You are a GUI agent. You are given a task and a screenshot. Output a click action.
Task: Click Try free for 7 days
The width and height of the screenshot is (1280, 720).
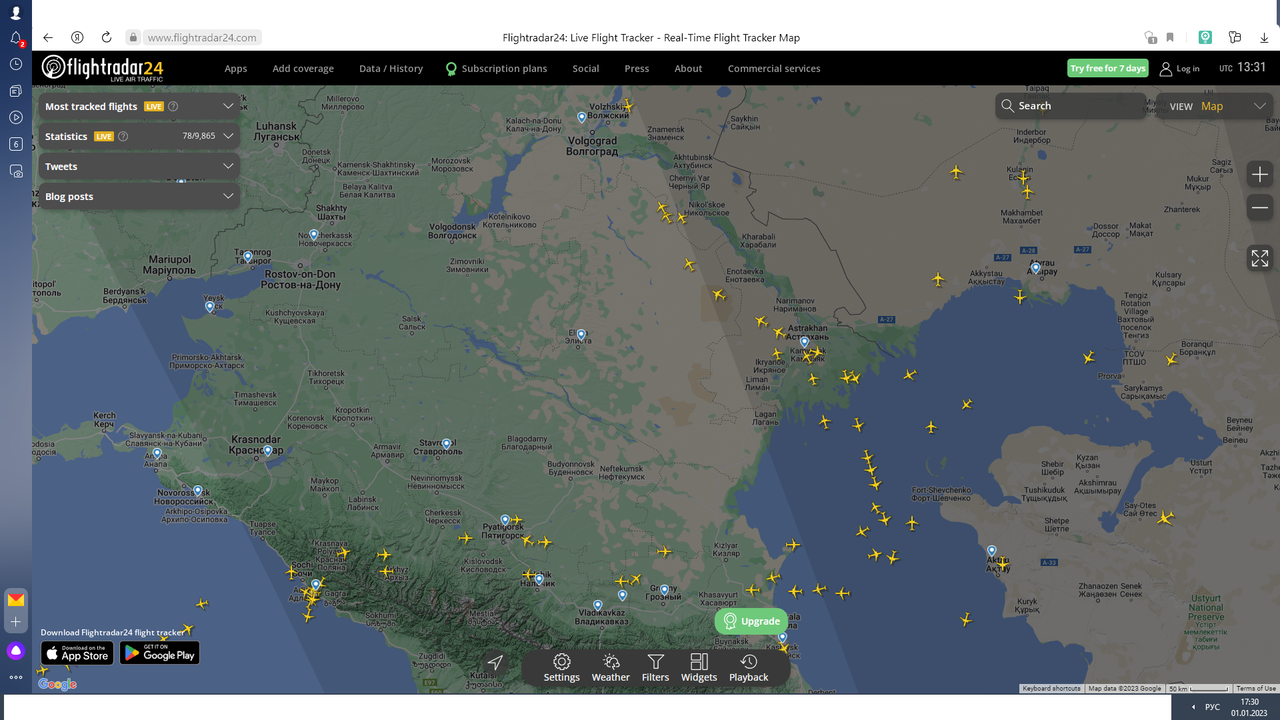(1108, 68)
